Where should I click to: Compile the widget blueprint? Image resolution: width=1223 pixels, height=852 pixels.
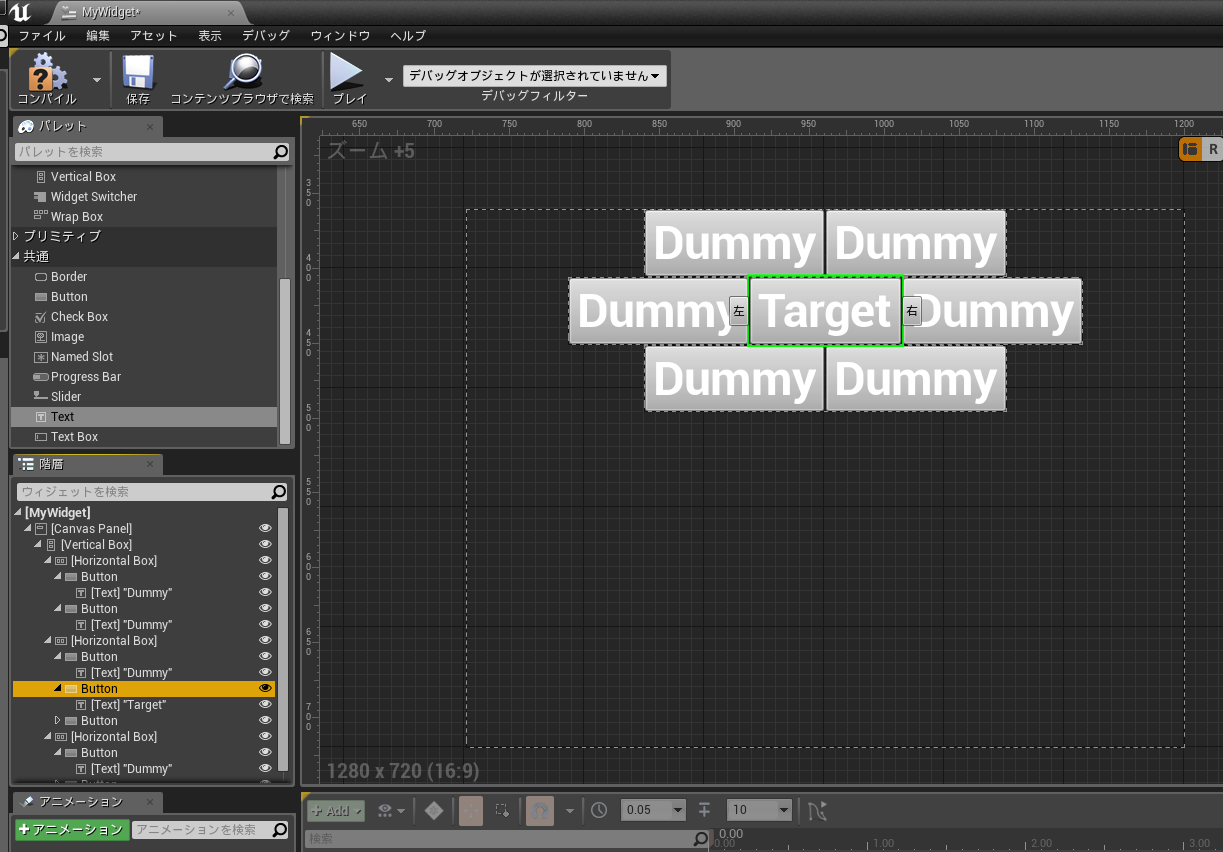tap(47, 79)
